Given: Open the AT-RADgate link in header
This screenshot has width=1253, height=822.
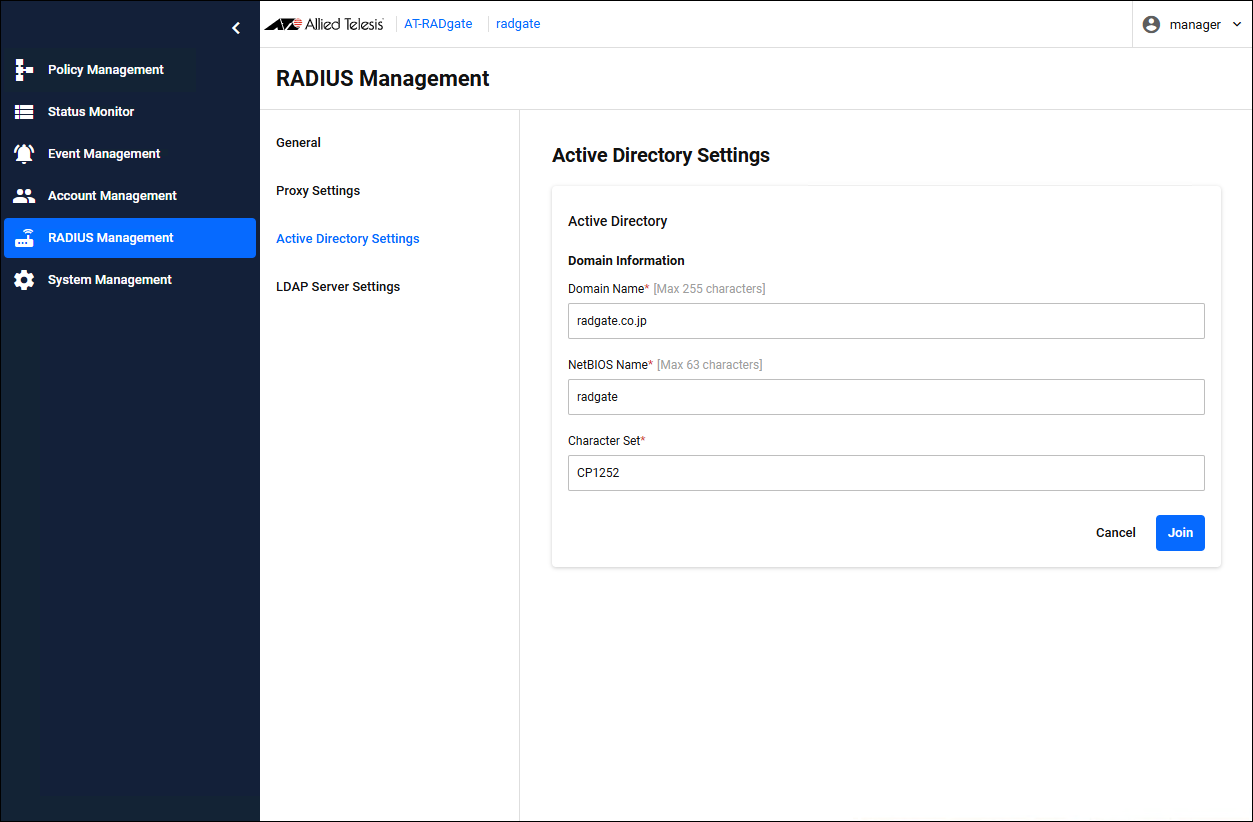Looking at the screenshot, I should 438,24.
